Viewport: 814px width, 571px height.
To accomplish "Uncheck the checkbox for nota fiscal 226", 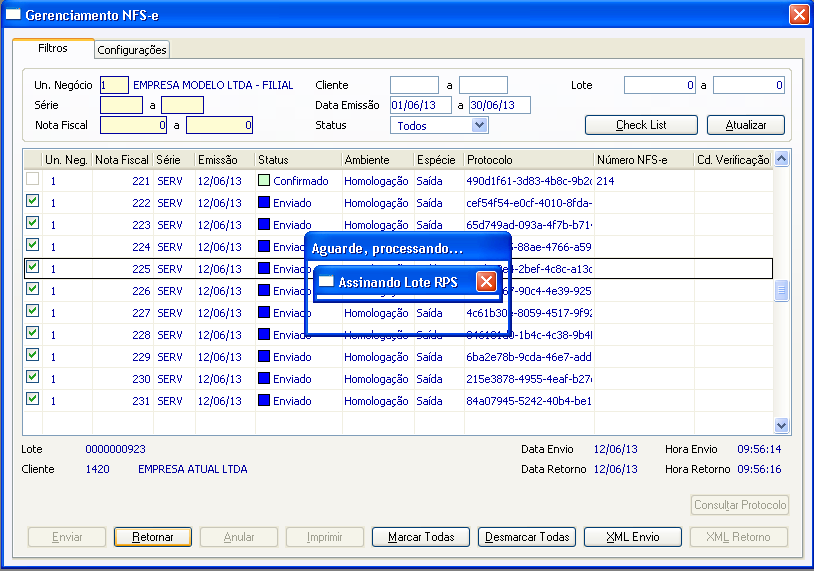I will (33, 289).
